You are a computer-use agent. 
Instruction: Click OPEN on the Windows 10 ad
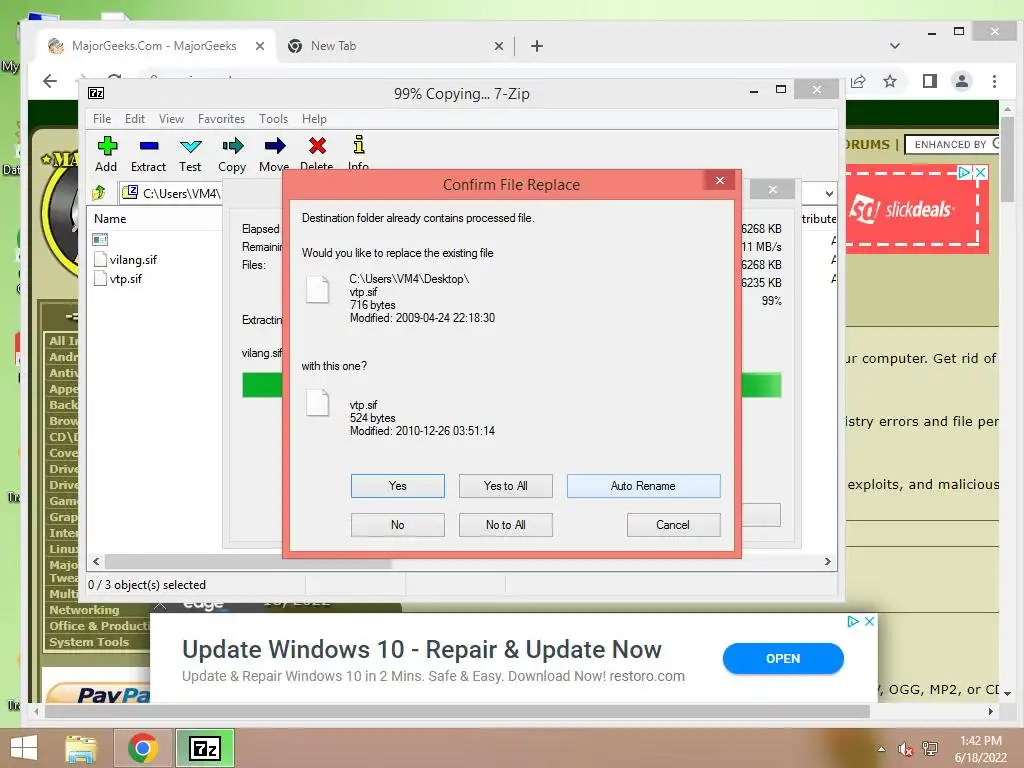coord(783,658)
